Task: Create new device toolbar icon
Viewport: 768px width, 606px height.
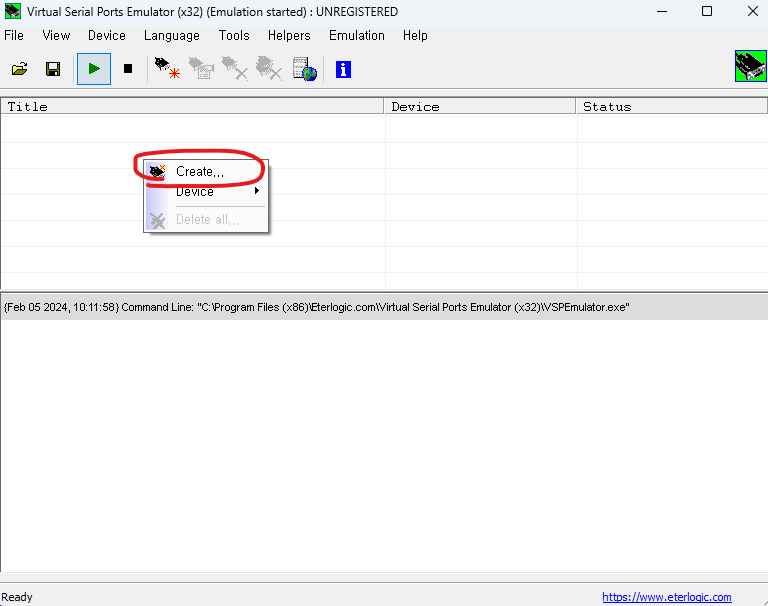Action: [x=167, y=68]
